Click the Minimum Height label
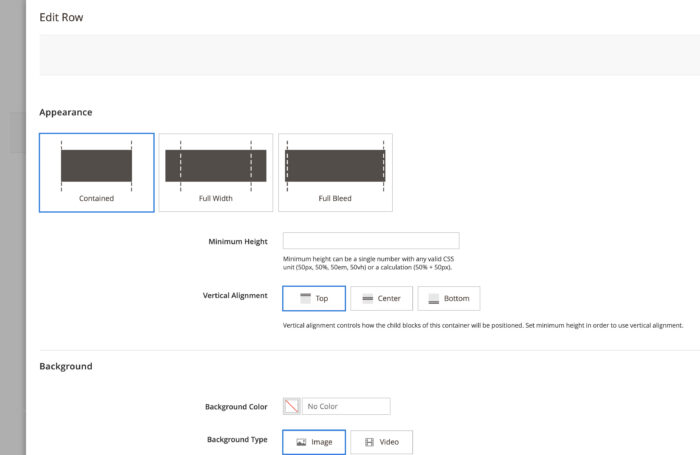The width and height of the screenshot is (700, 455). tap(238, 242)
